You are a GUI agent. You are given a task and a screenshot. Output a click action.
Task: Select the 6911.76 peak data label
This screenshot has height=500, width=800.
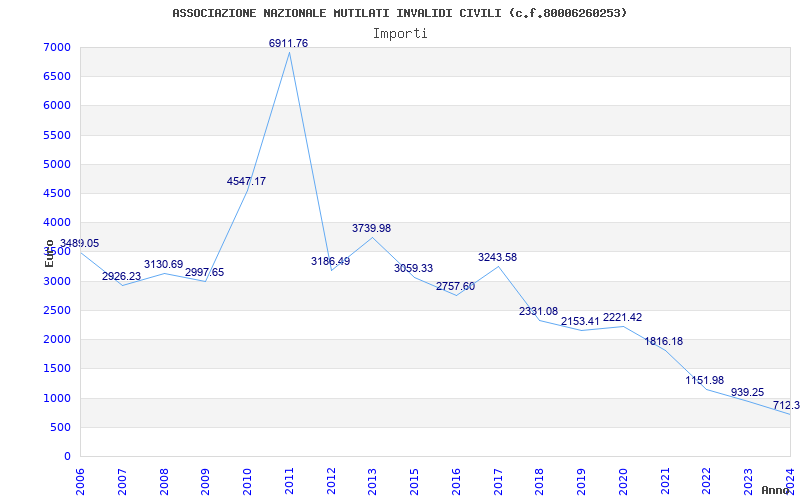point(288,43)
